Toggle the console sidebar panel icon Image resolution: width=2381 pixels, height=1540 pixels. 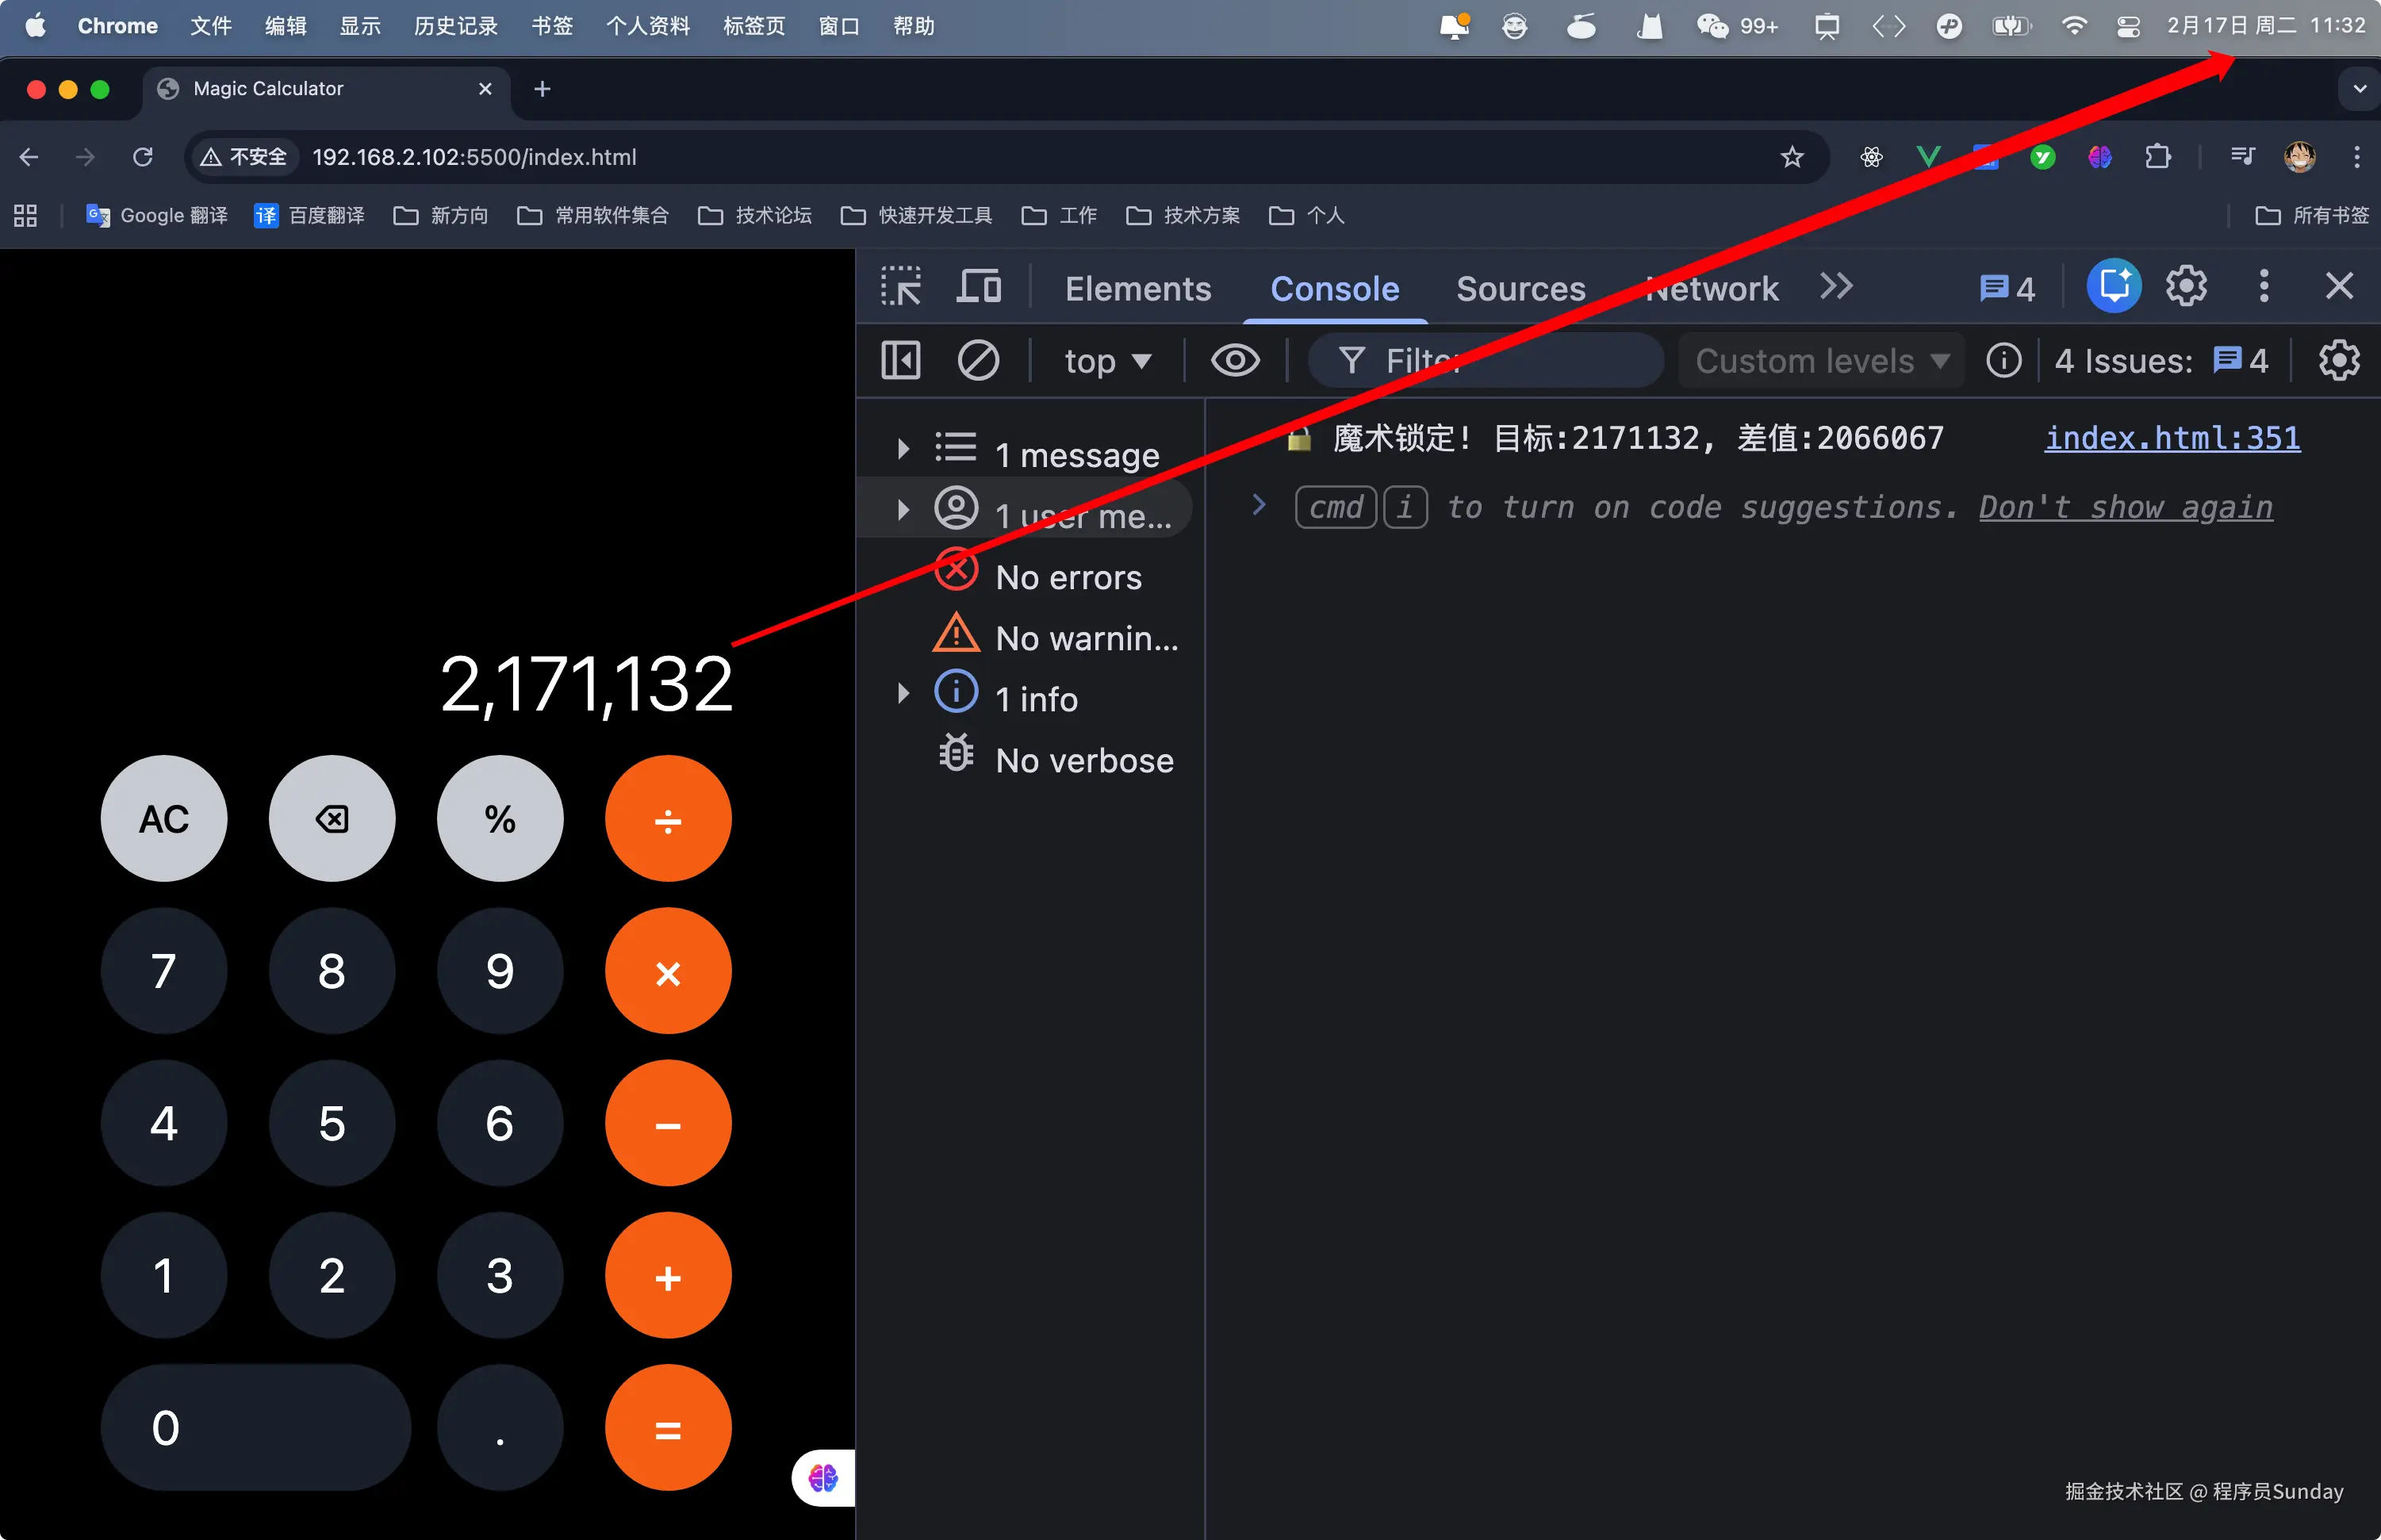point(900,361)
